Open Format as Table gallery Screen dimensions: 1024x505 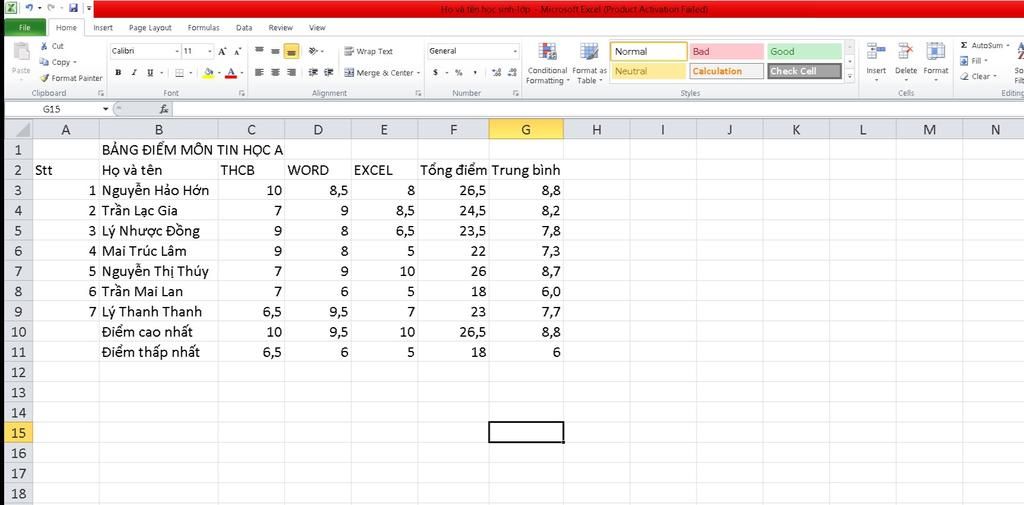pyautogui.click(x=589, y=63)
